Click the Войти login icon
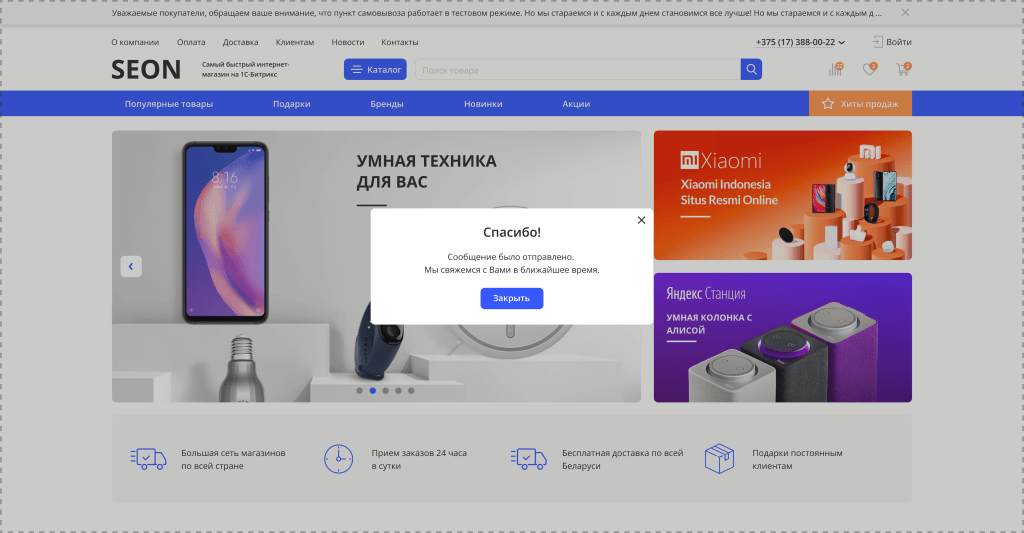The width and height of the screenshot is (1024, 533). 878,42
